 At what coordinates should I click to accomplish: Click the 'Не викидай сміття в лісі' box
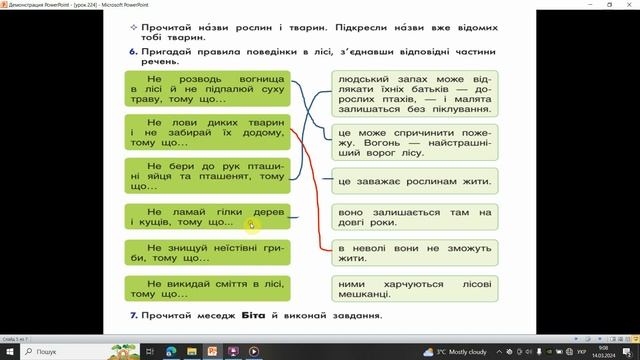[207, 289]
